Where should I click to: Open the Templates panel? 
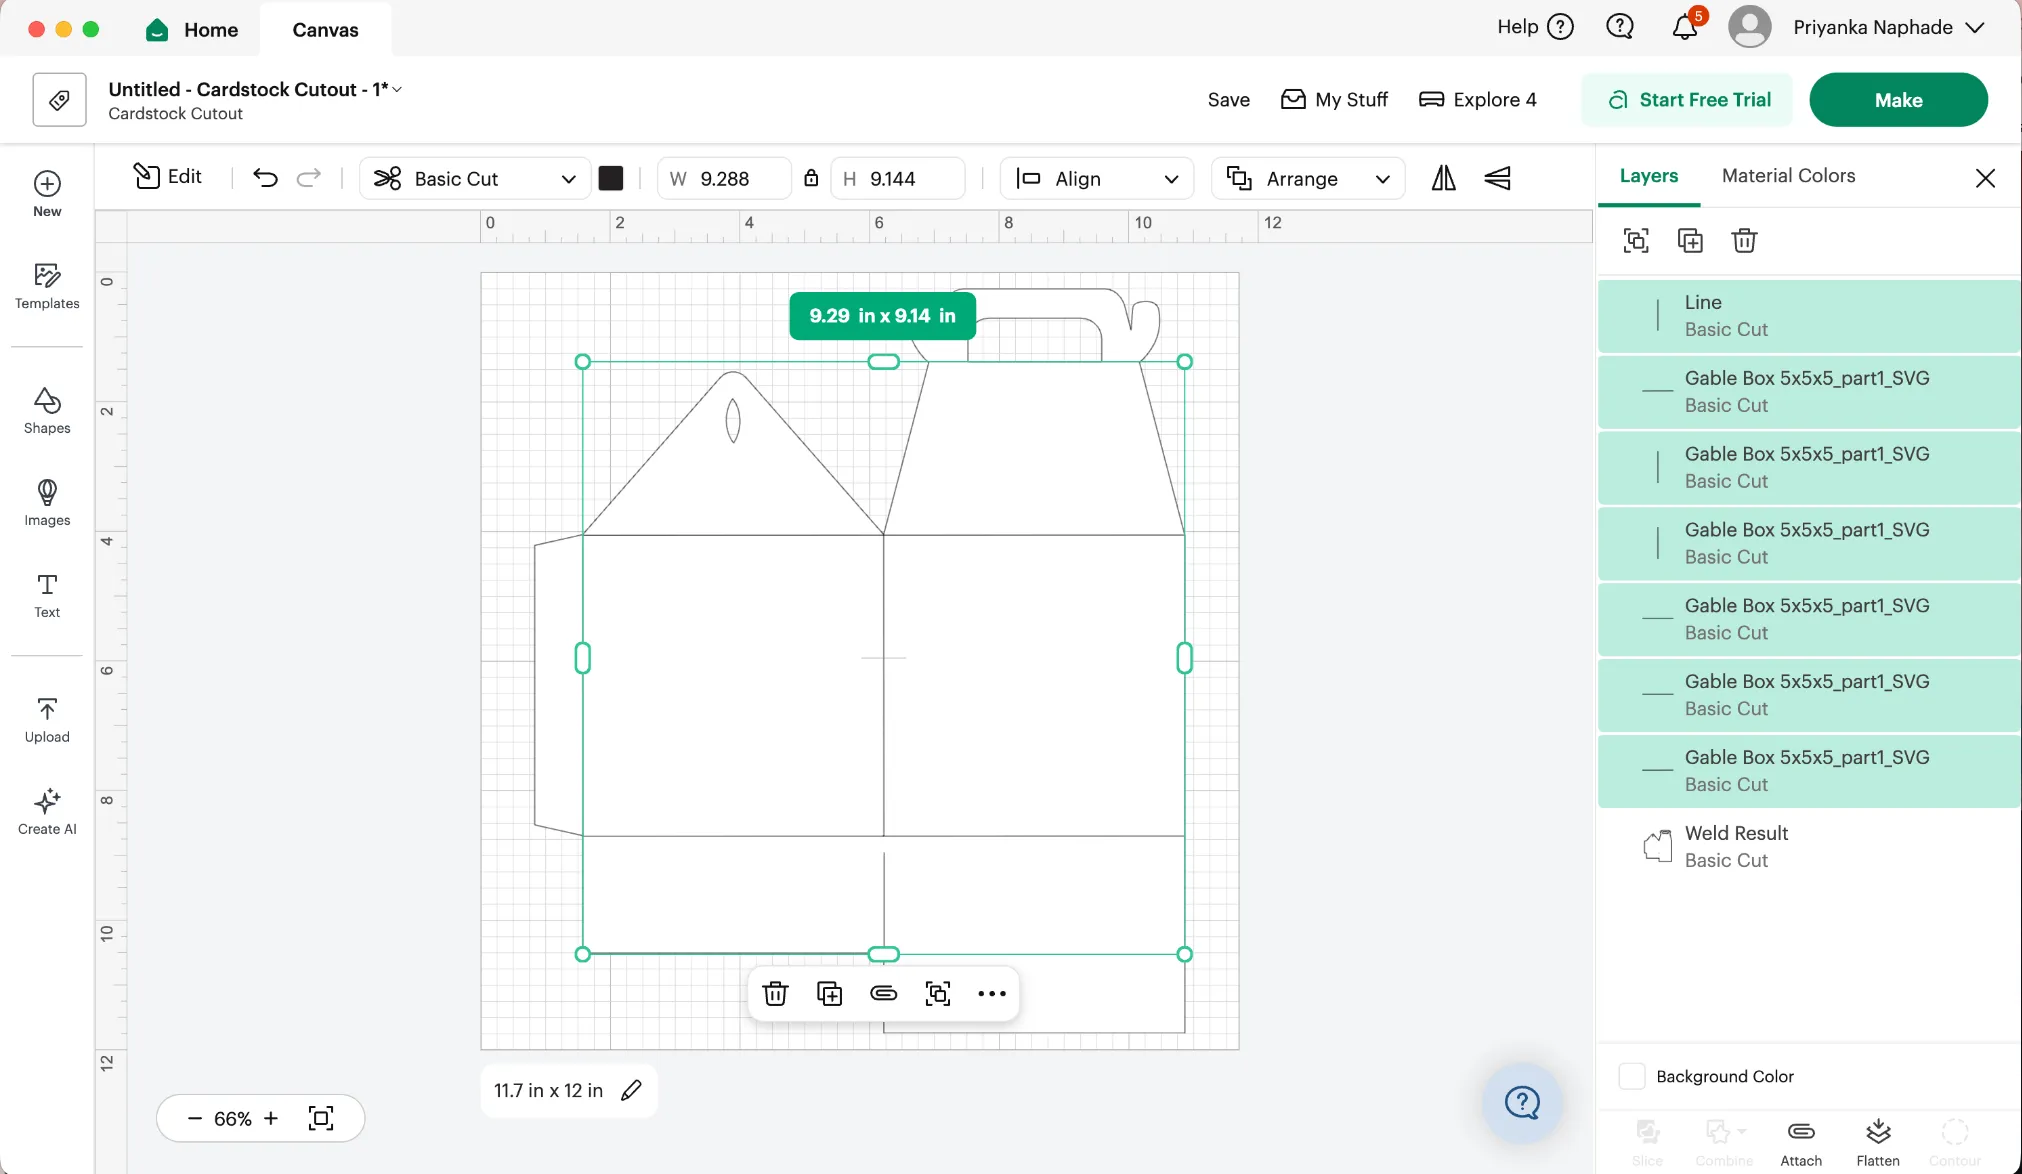click(47, 286)
